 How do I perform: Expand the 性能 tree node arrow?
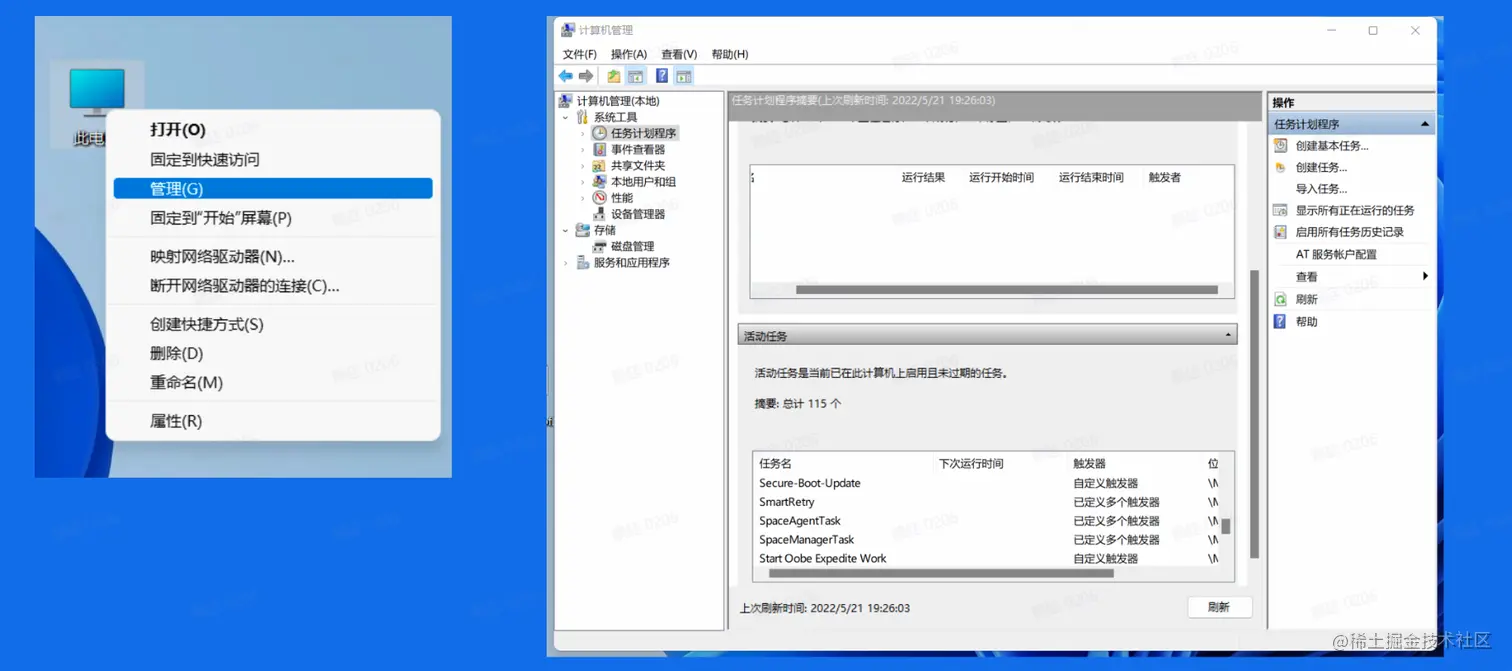583,198
